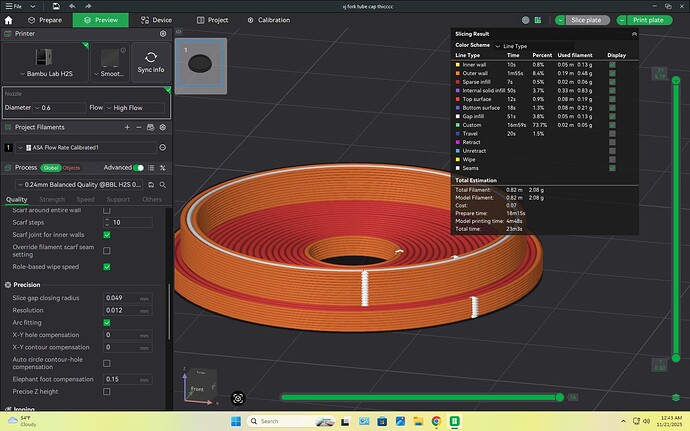
Task: Open Slice plate dropdown arrow
Action: coord(560,20)
